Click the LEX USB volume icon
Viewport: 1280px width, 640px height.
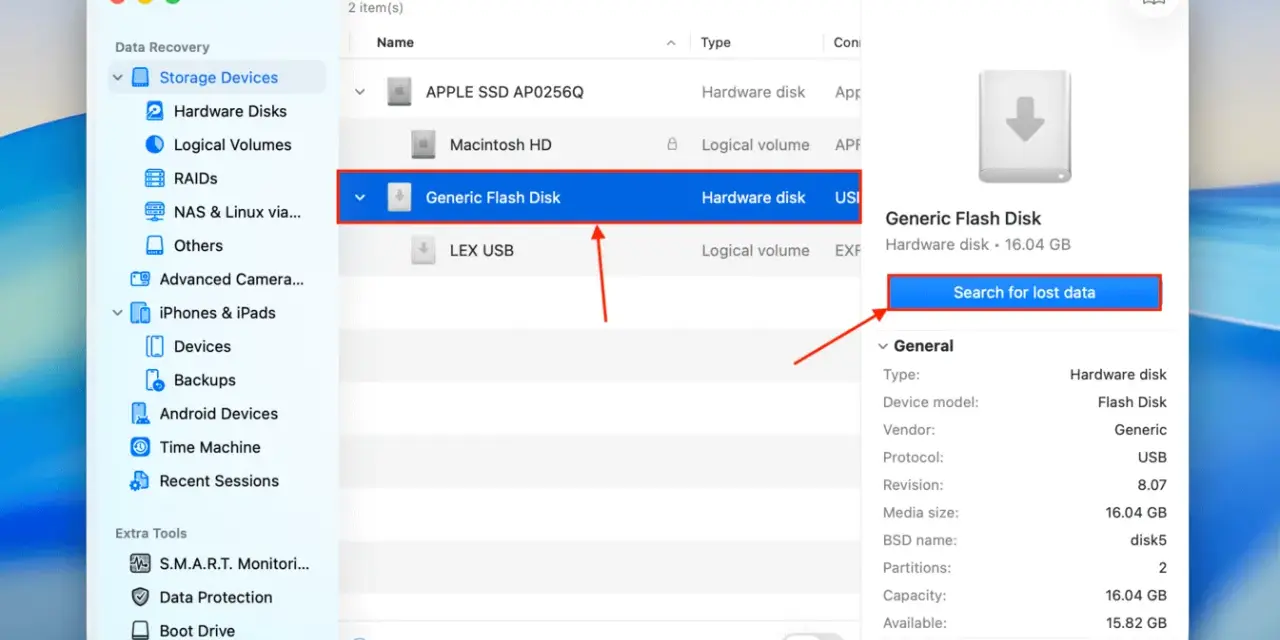click(423, 250)
